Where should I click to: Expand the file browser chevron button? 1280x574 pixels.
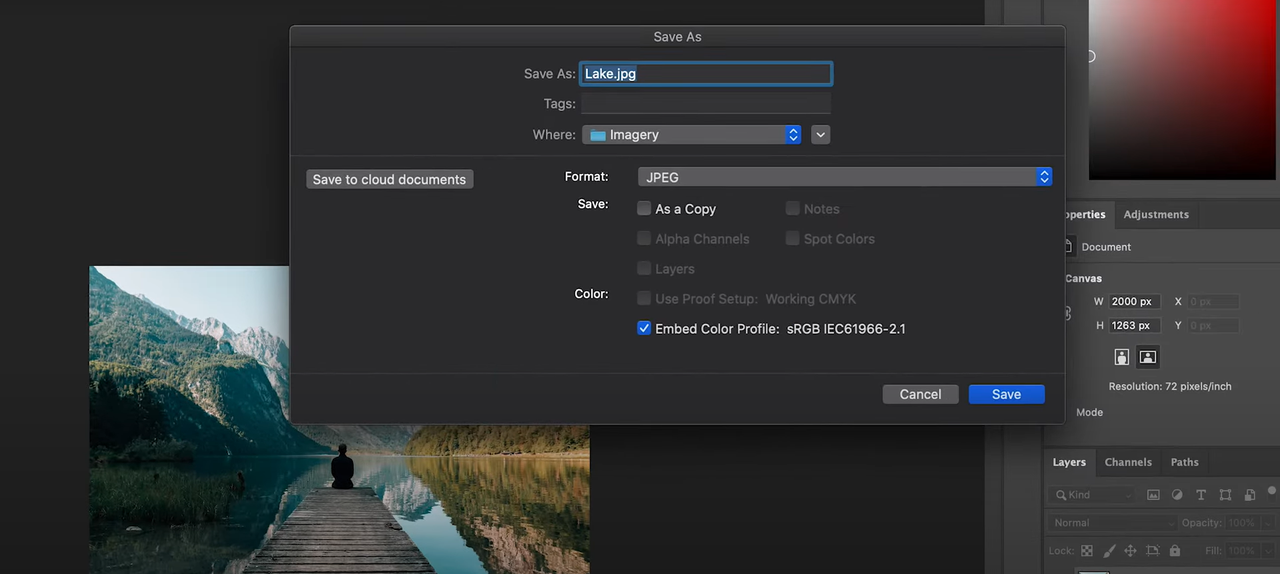820,134
